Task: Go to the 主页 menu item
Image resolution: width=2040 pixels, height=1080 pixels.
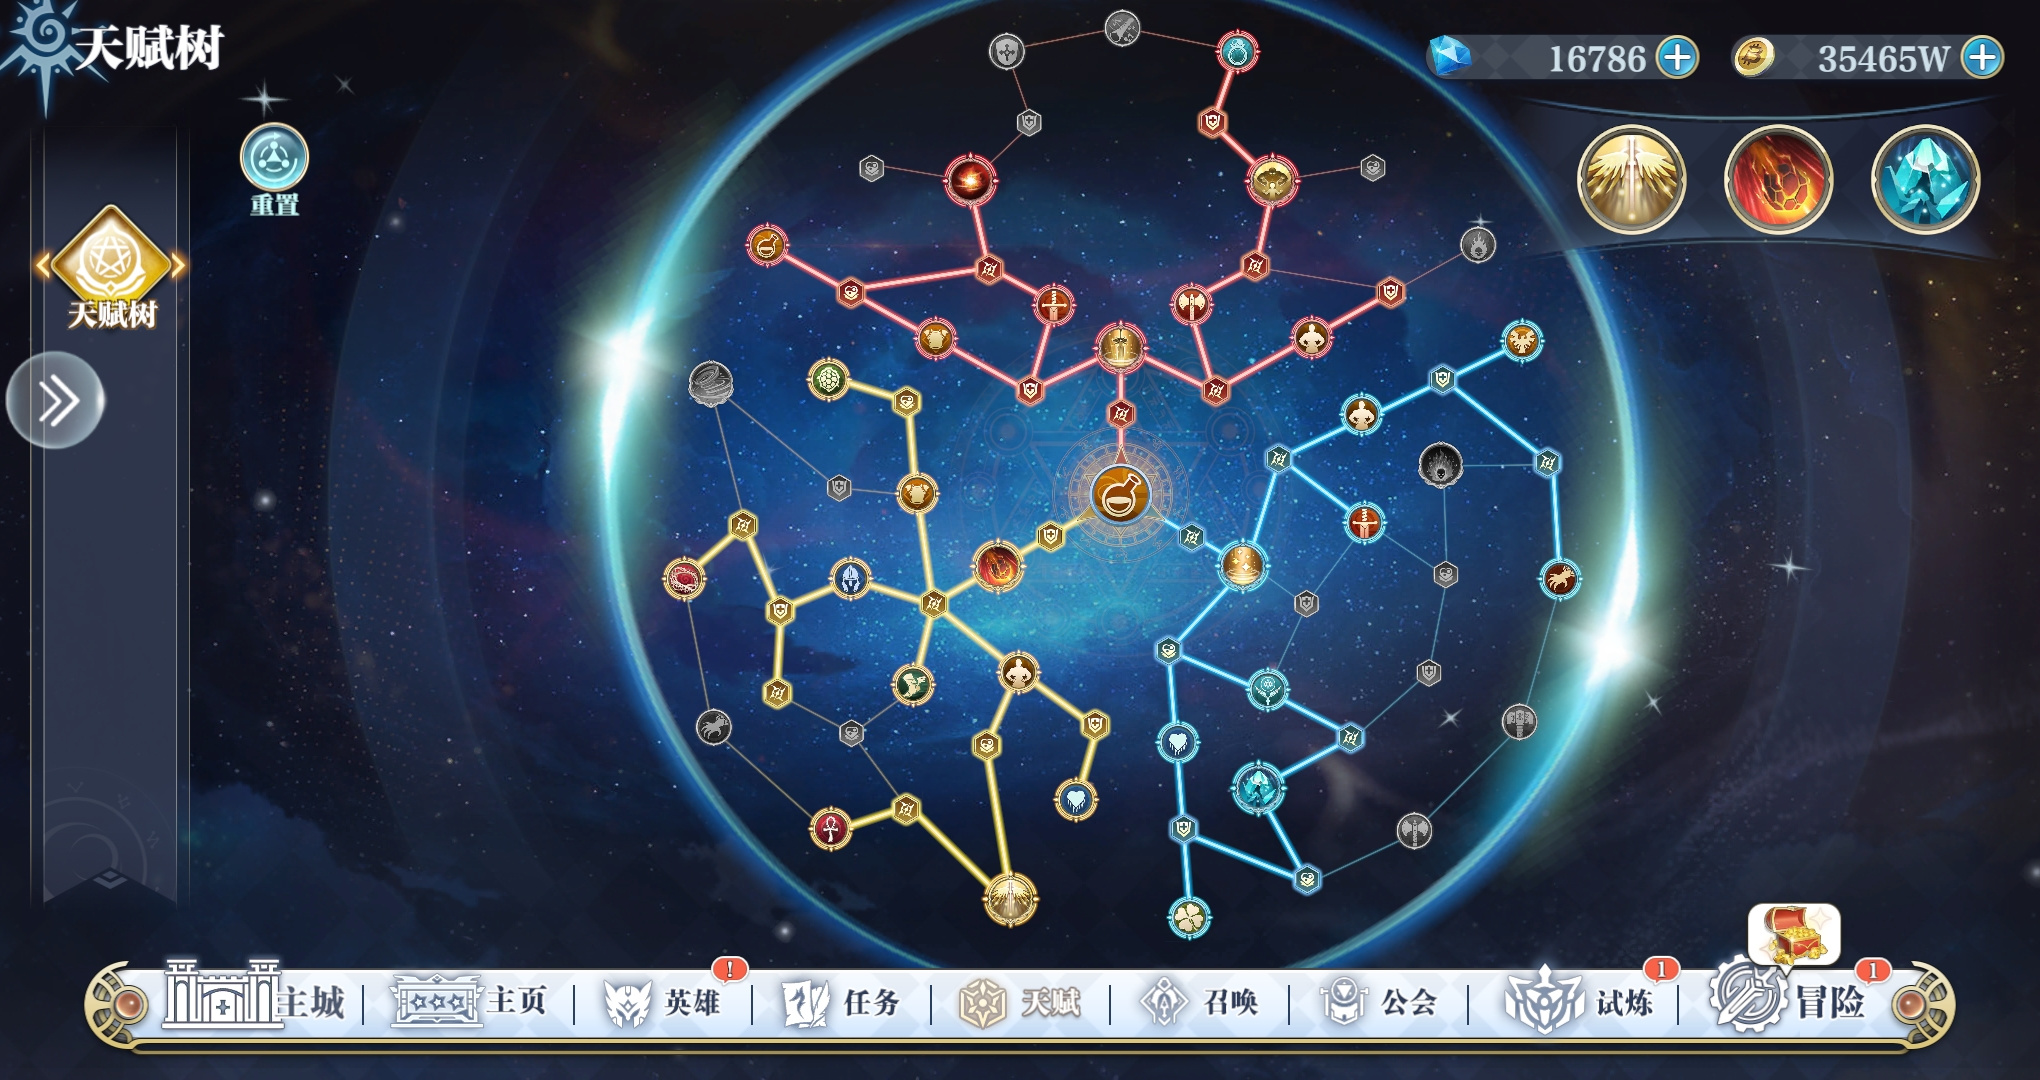Action: (470, 1000)
